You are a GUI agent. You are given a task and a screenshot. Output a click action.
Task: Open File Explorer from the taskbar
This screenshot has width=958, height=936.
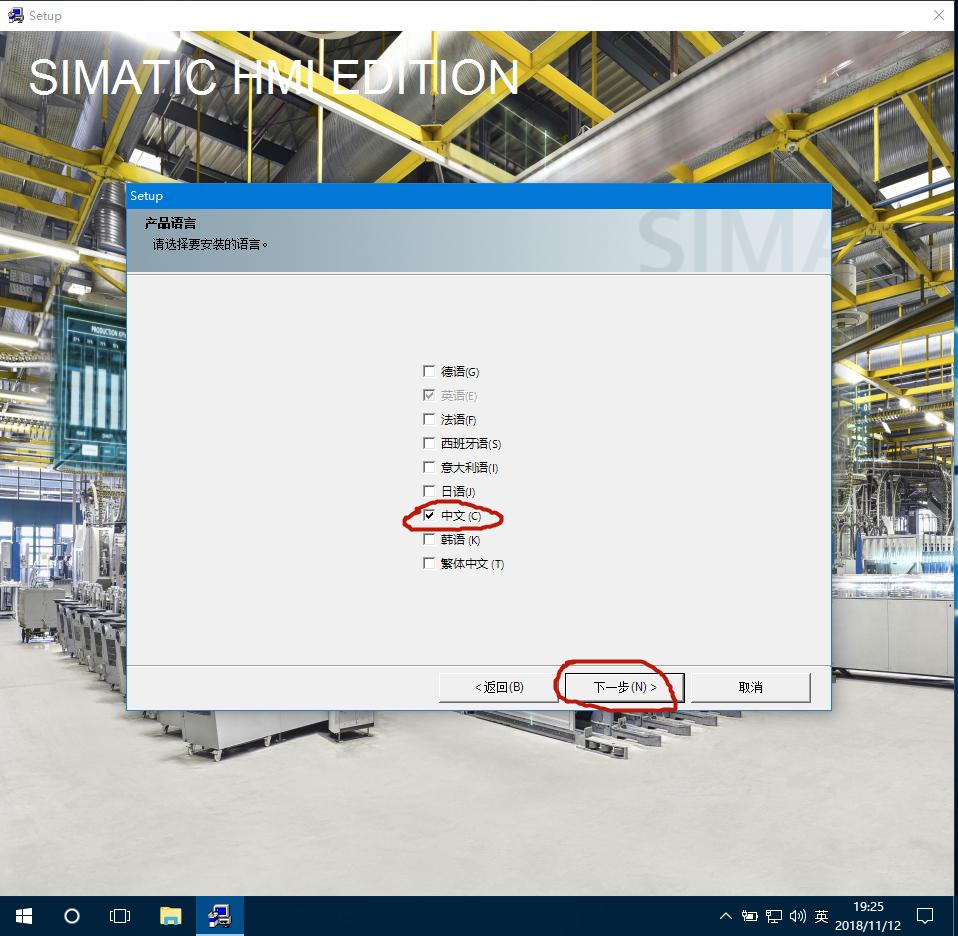point(169,915)
